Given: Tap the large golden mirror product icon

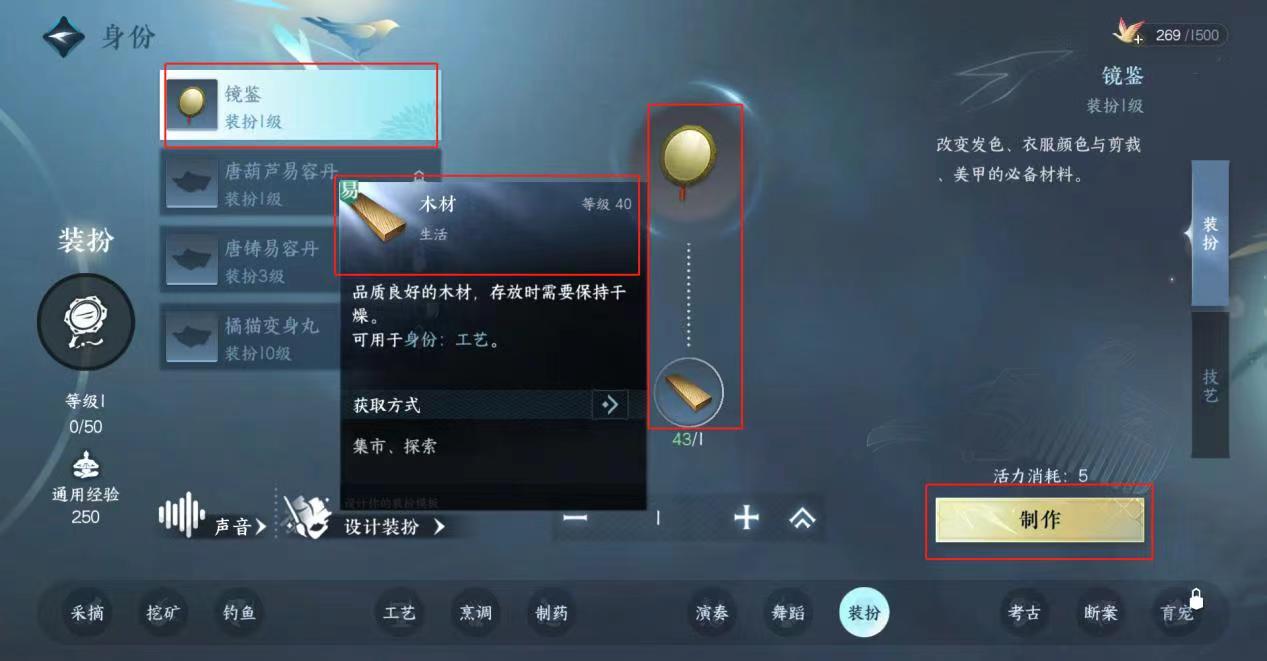Looking at the screenshot, I should (x=687, y=160).
